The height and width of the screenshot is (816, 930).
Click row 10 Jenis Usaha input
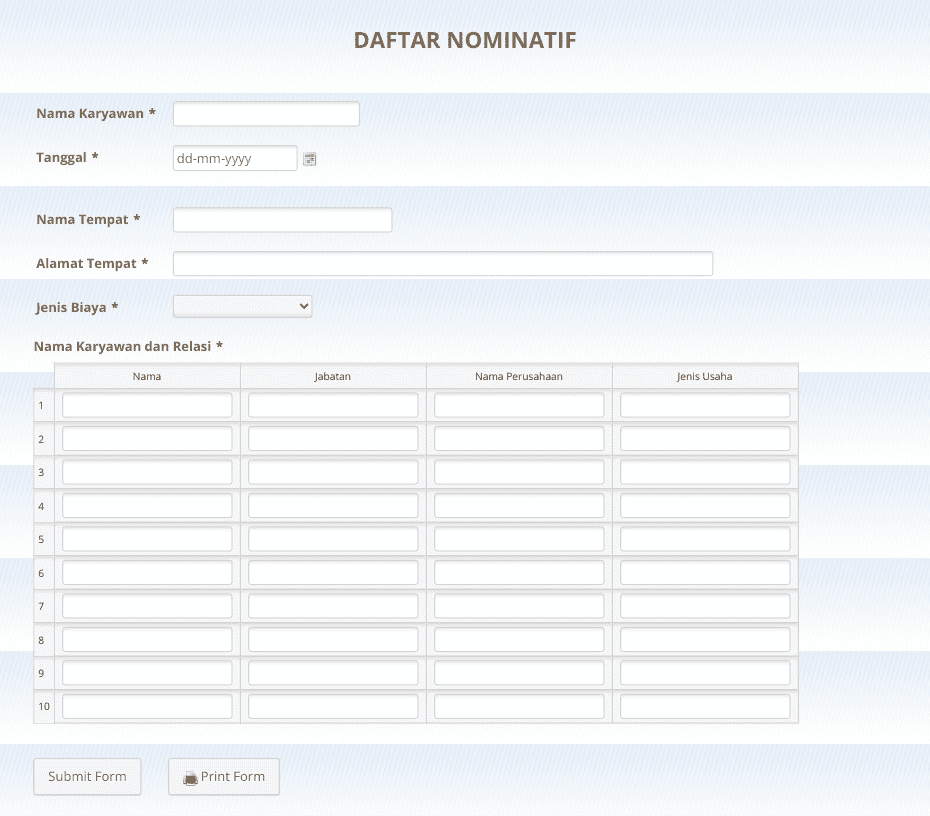[x=704, y=706]
